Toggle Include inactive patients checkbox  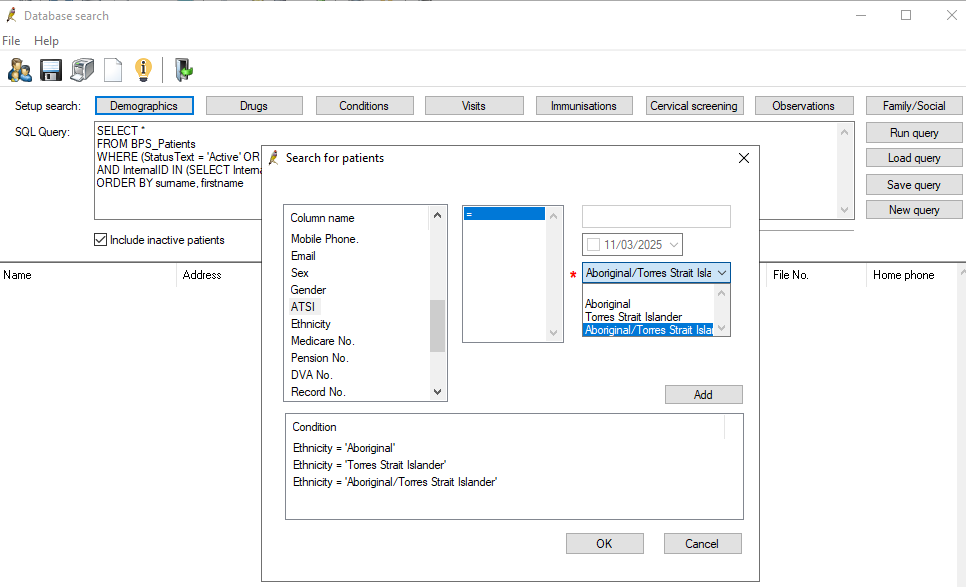[x=100, y=240]
